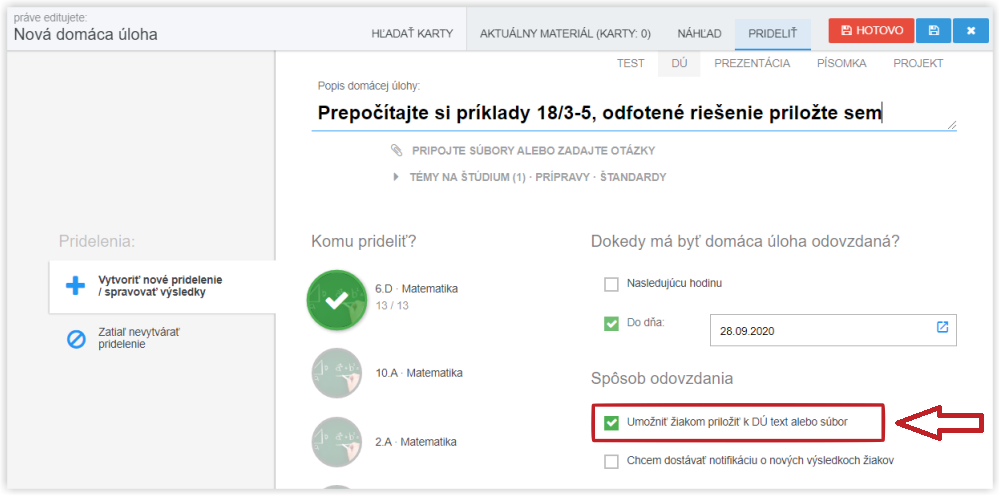Select the Písomka type tab
This screenshot has height=496, width=1000.
841,64
